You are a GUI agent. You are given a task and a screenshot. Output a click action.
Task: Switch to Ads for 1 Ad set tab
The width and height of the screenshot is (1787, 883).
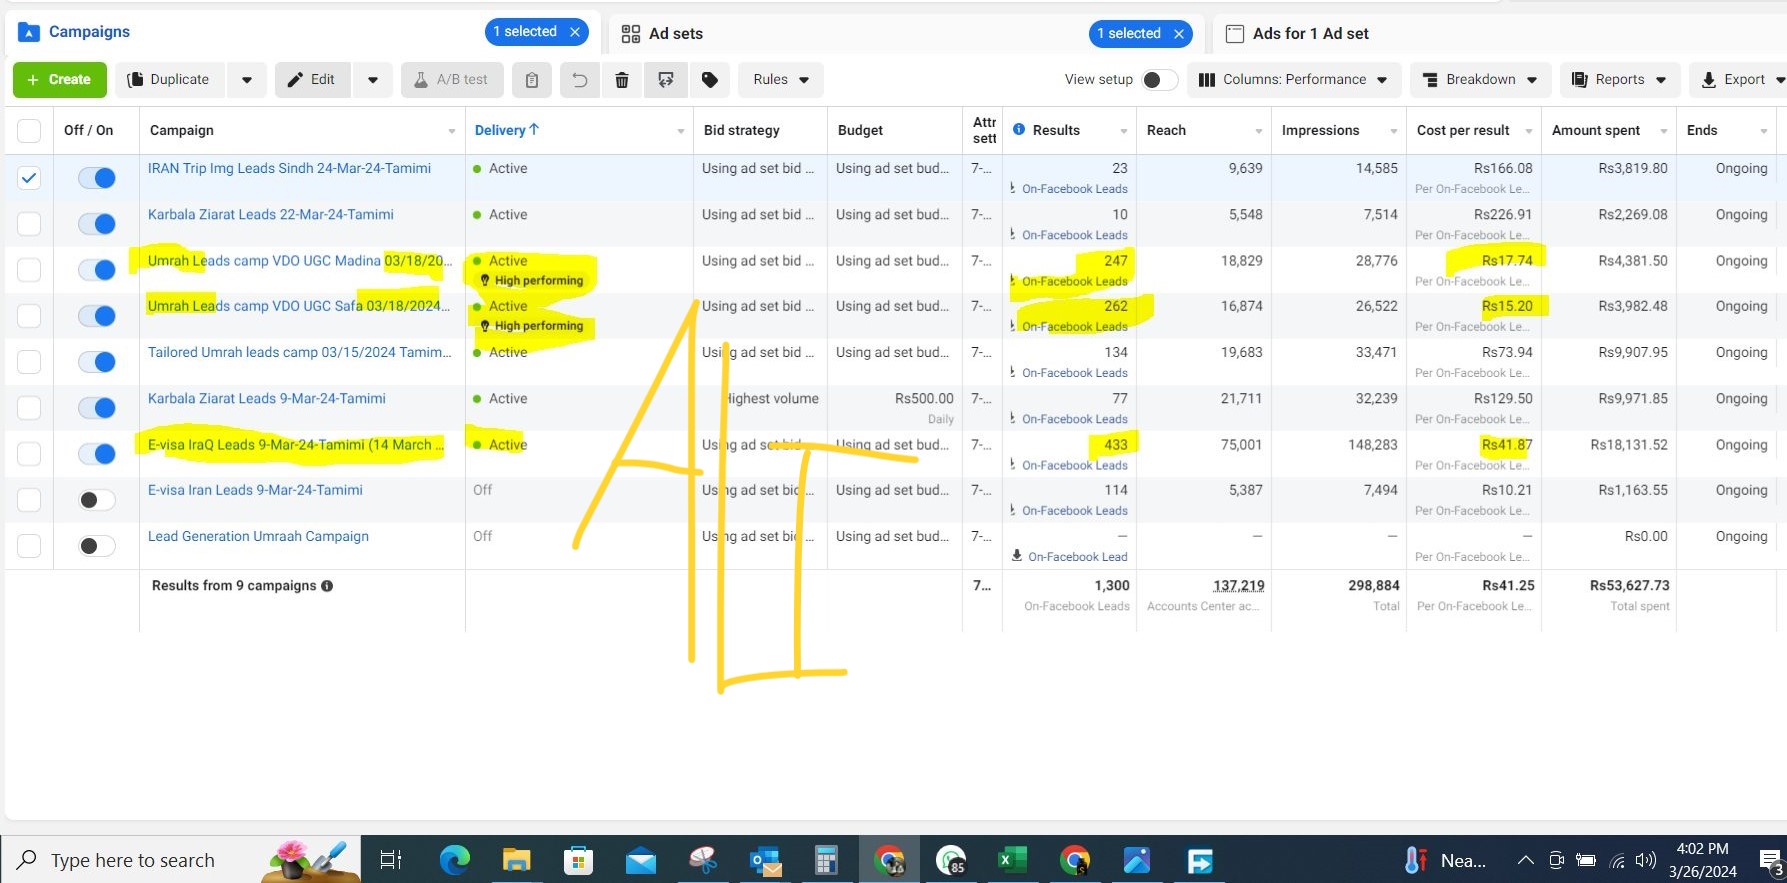[1310, 33]
